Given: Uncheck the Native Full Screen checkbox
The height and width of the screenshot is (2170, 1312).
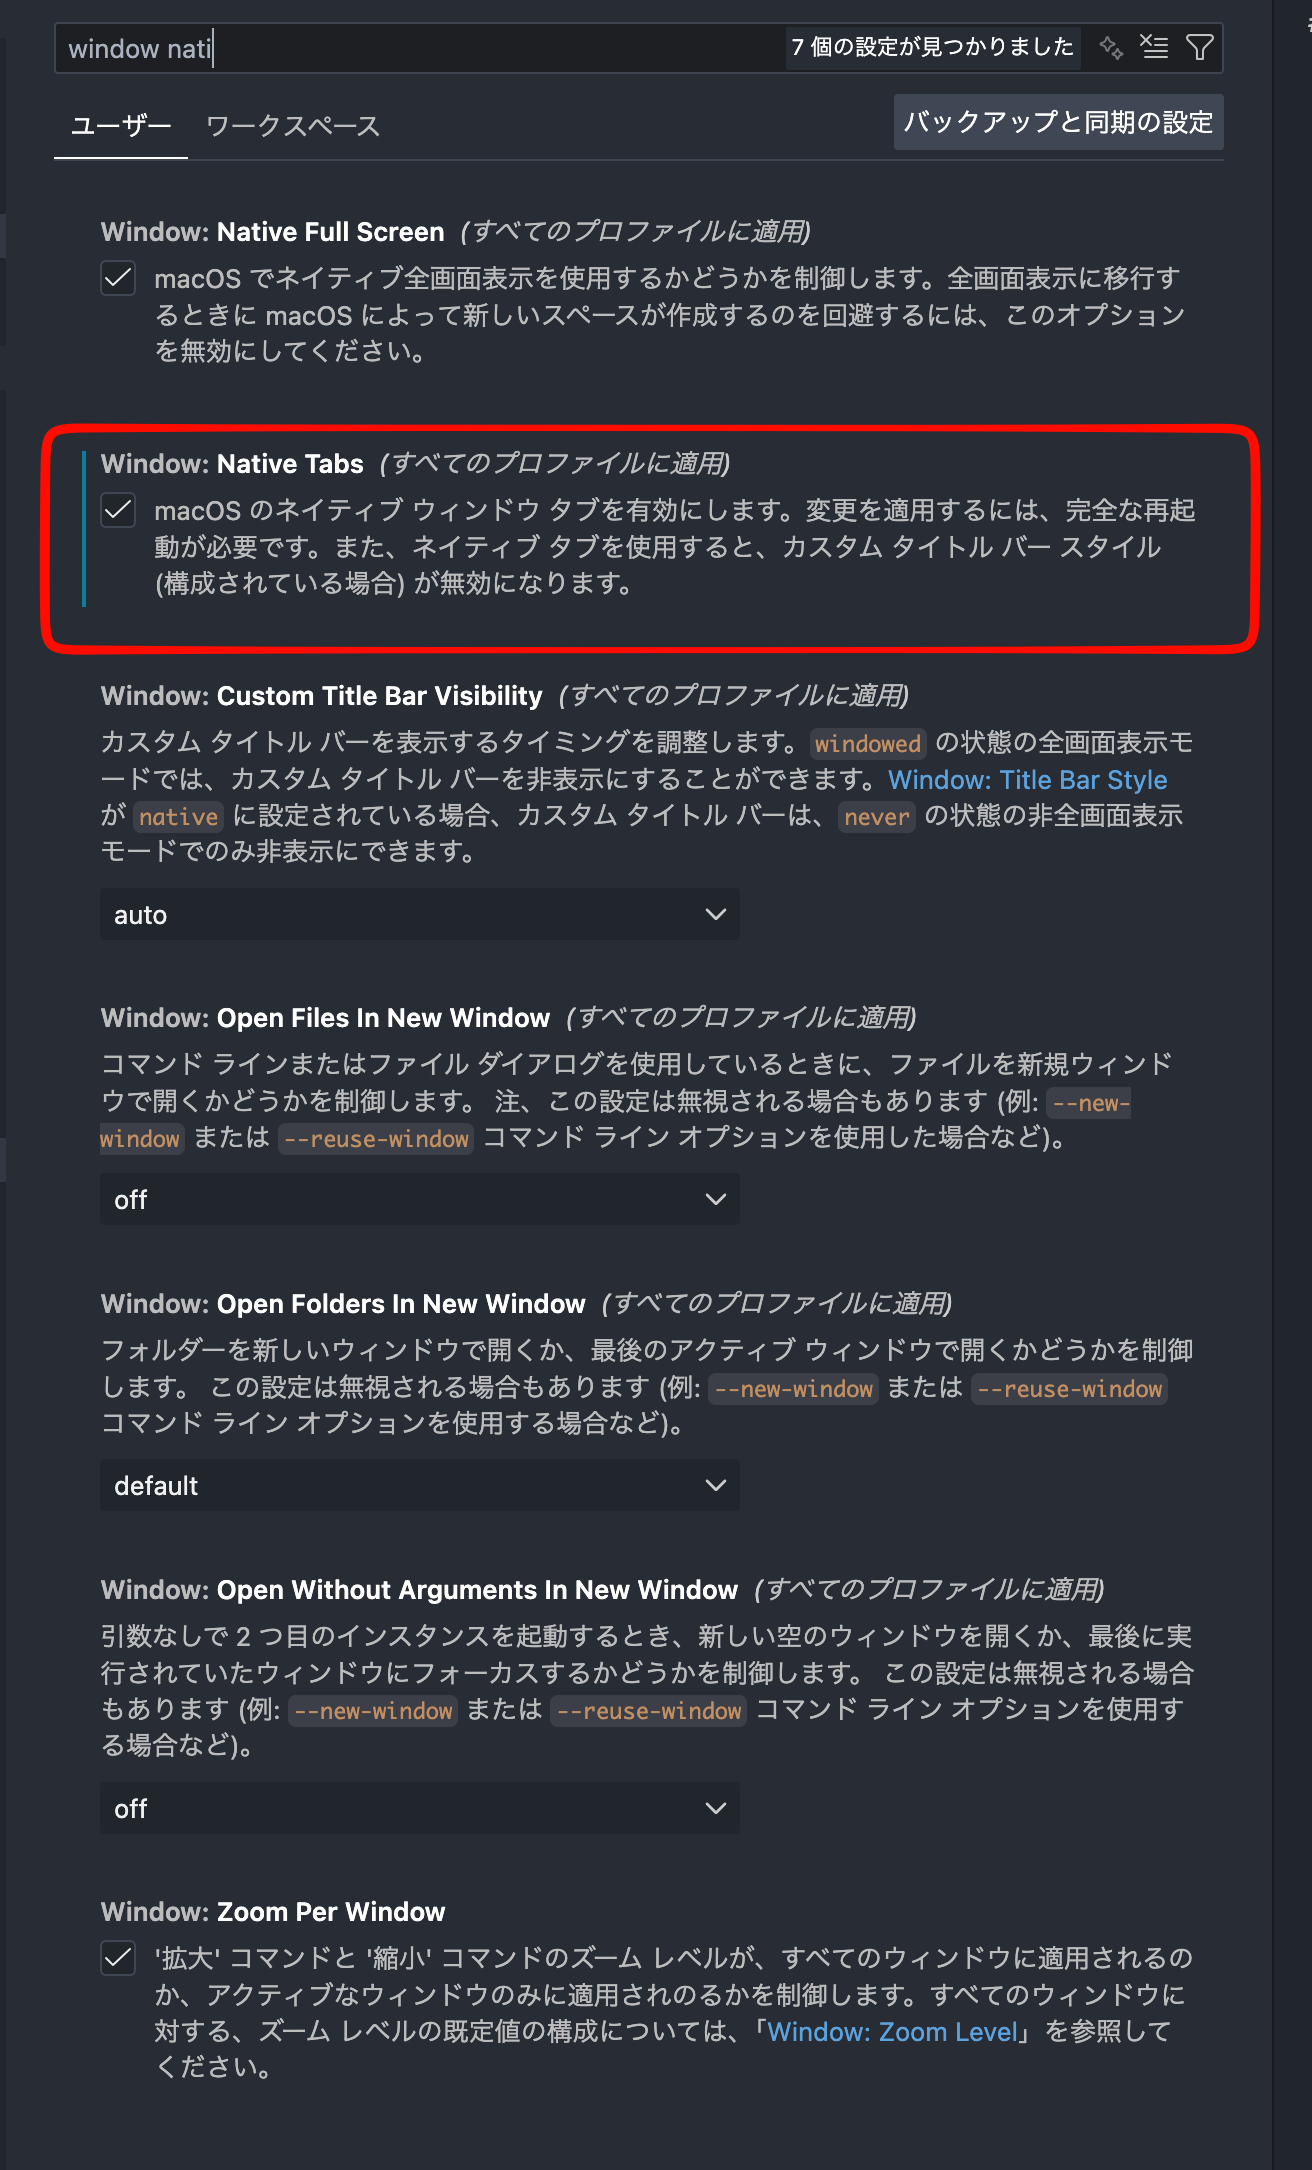Looking at the screenshot, I should tap(118, 277).
